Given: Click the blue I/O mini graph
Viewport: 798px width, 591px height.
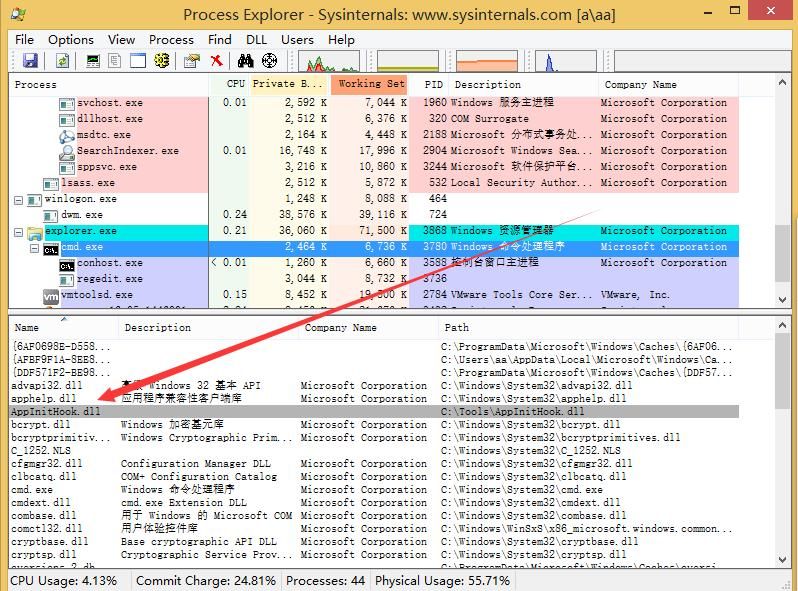Looking at the screenshot, I should coord(565,61).
